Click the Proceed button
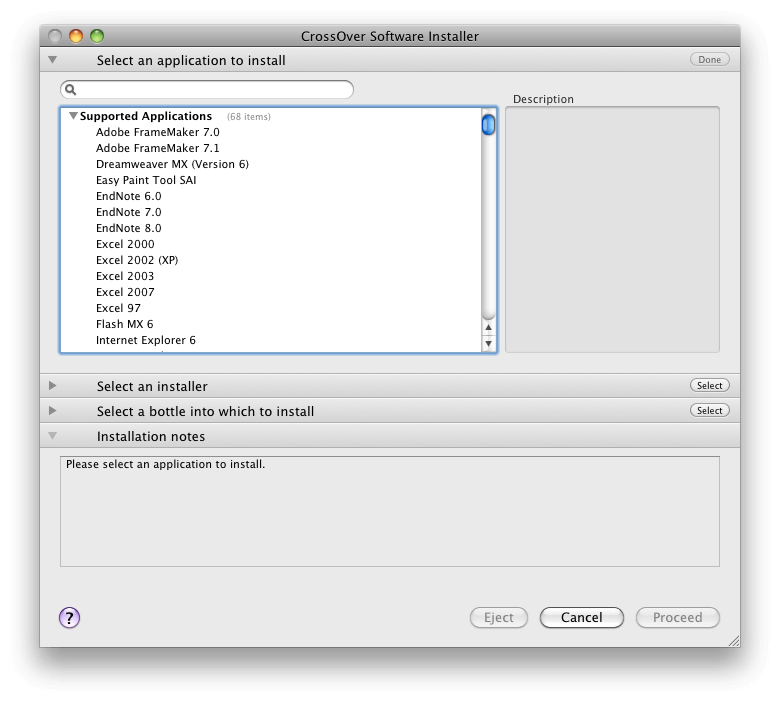 point(678,617)
